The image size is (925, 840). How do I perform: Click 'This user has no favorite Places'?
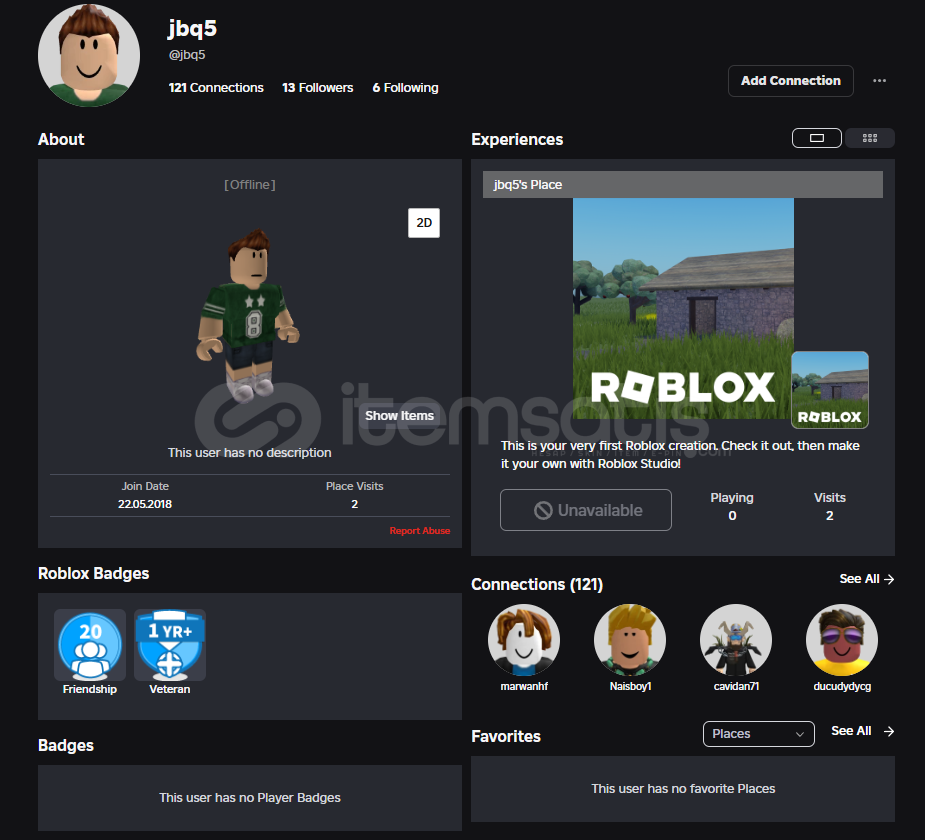(683, 789)
